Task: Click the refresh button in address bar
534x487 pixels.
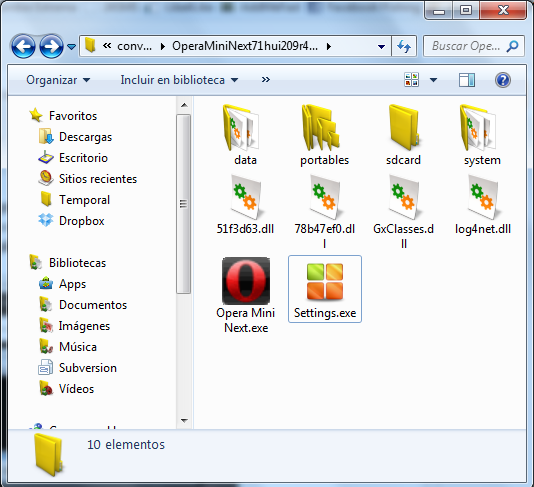Action: click(404, 46)
